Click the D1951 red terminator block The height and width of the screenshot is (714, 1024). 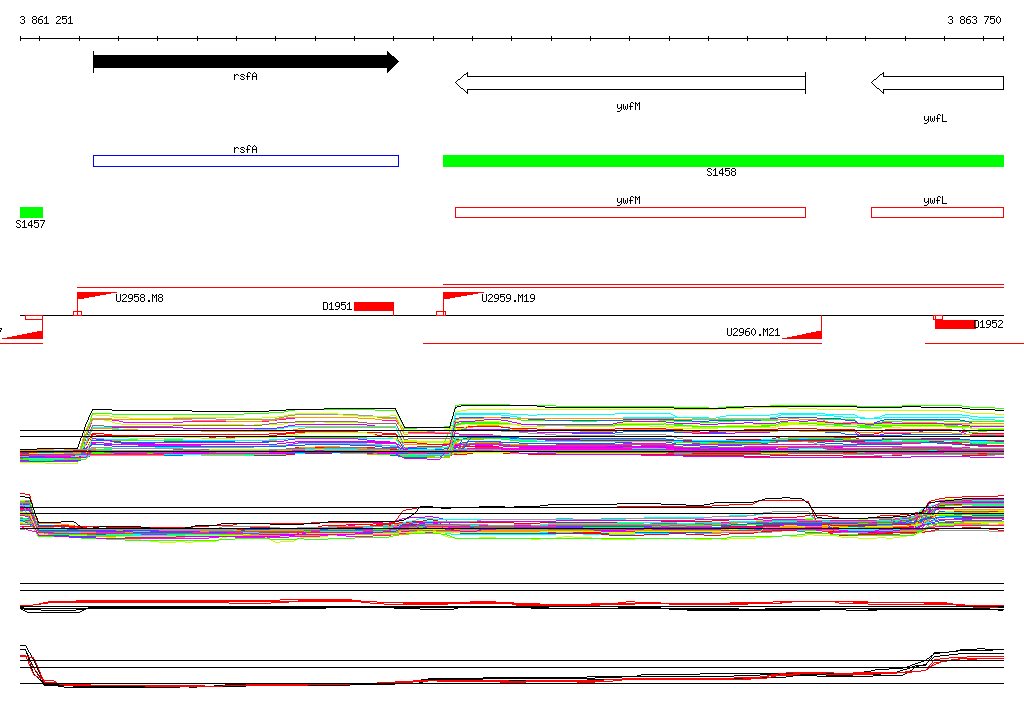tap(374, 307)
